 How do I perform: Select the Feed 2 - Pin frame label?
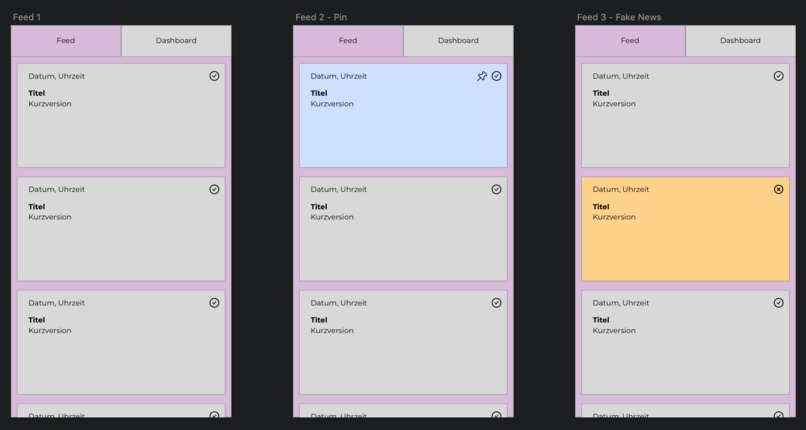321,17
